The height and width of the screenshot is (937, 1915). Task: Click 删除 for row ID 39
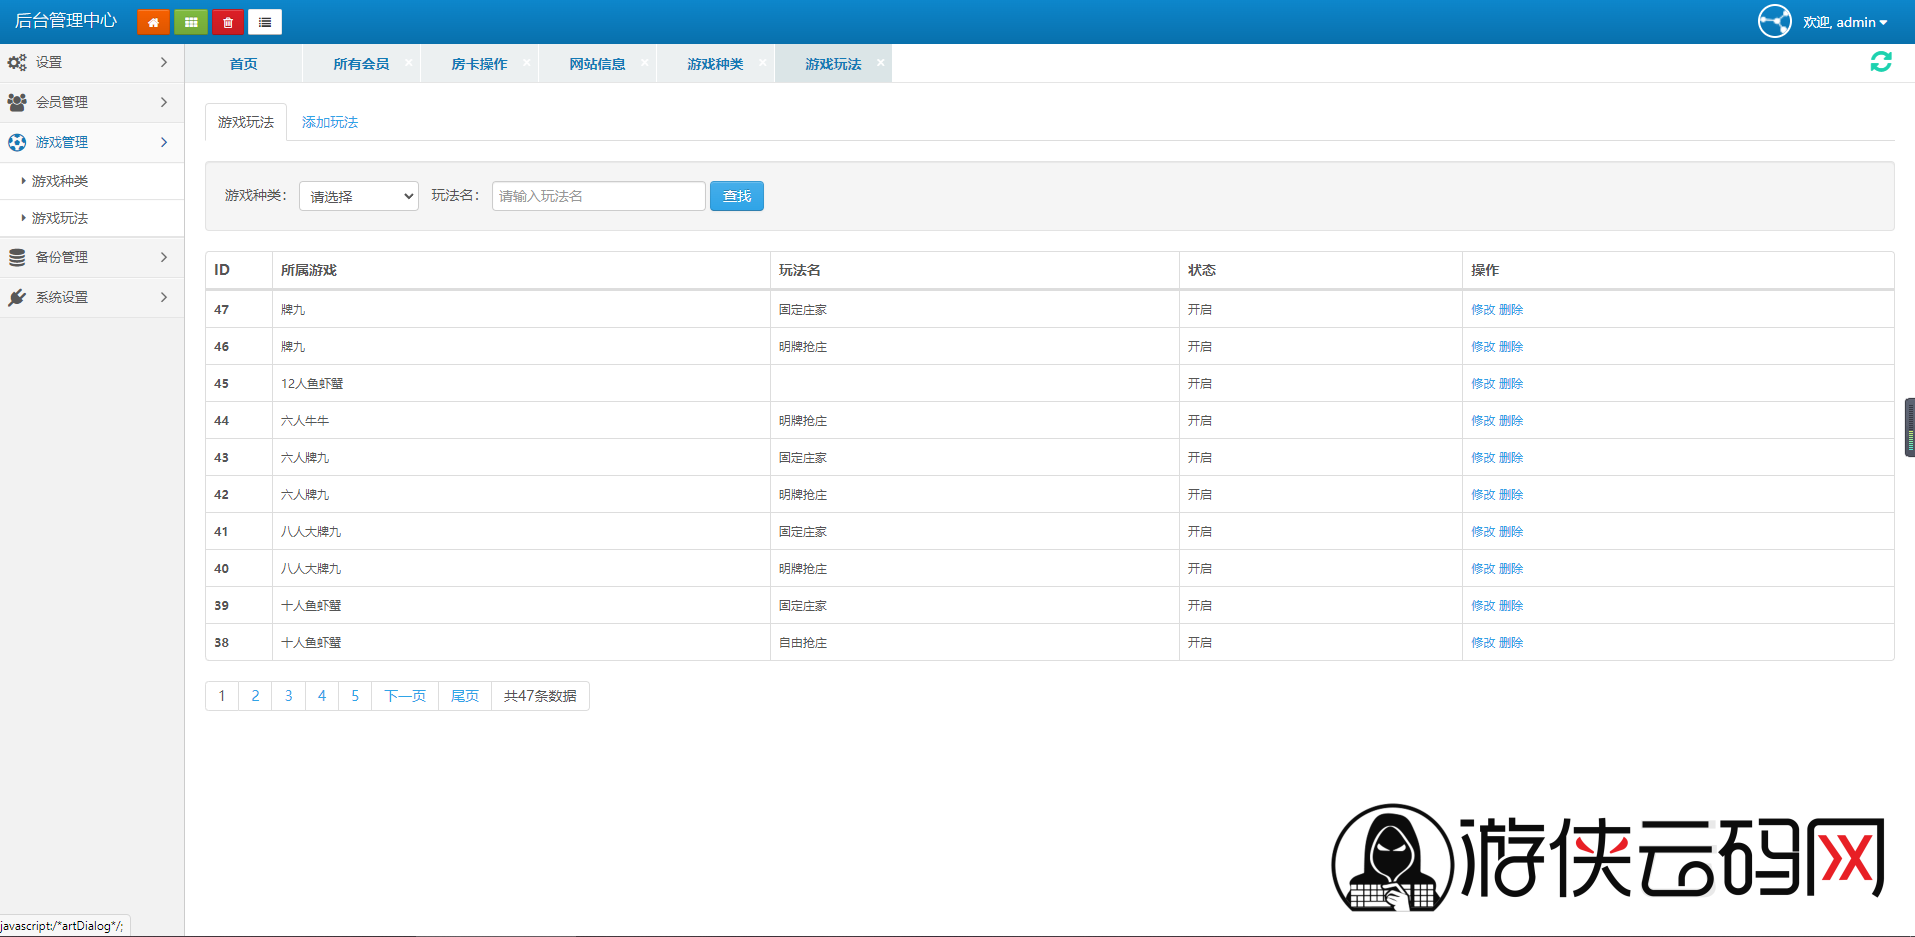tap(1511, 606)
